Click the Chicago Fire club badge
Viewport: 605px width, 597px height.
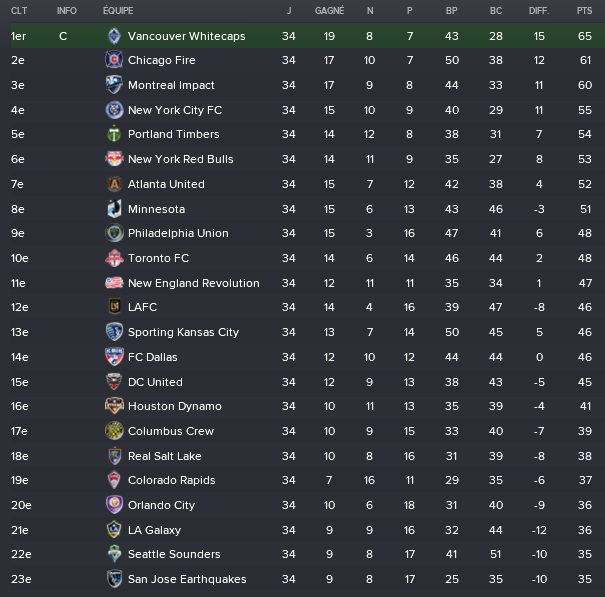114,60
